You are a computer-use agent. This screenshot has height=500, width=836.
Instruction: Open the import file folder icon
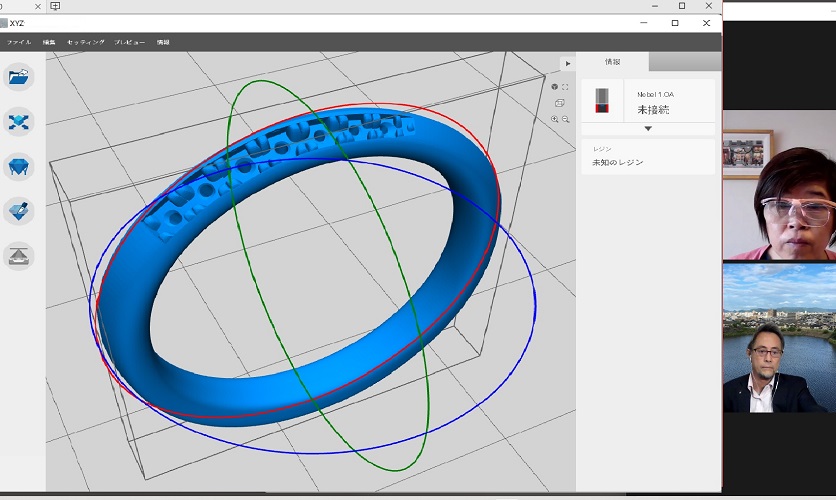(x=19, y=77)
